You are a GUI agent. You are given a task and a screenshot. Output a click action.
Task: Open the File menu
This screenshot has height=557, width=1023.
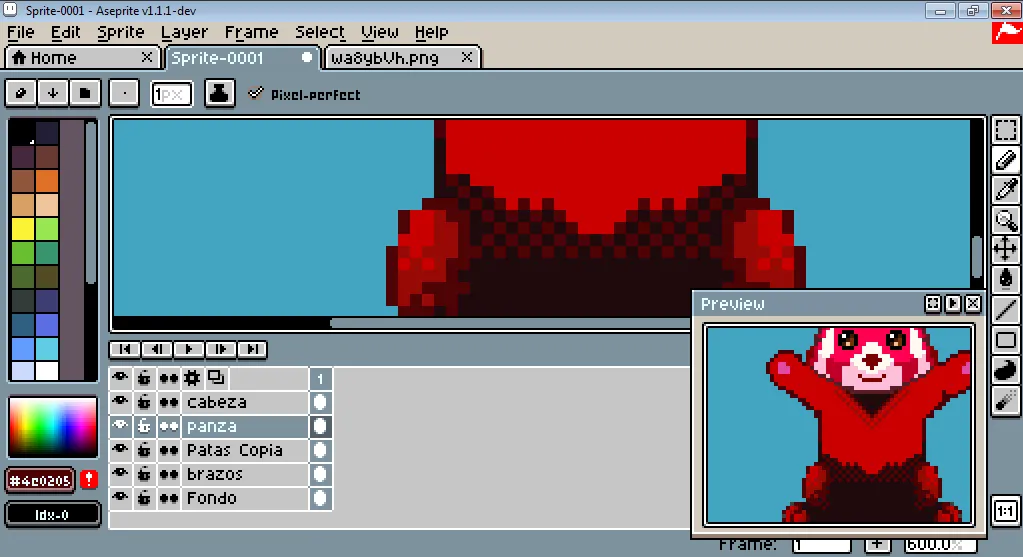20,32
